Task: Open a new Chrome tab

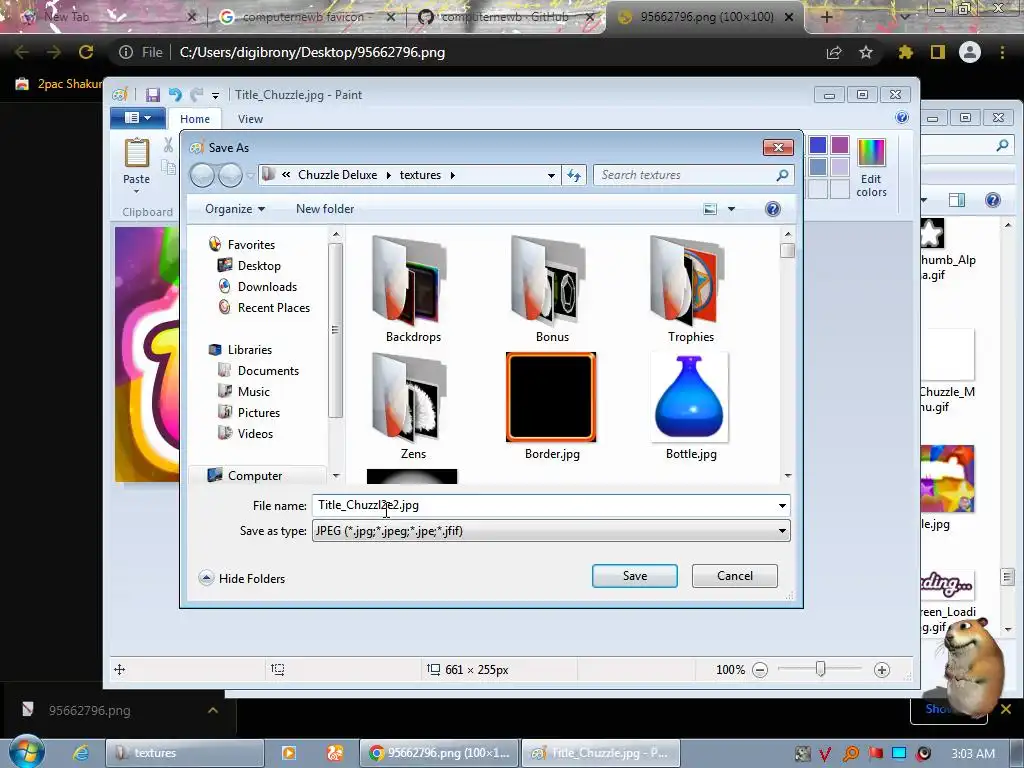Action: 826,17
